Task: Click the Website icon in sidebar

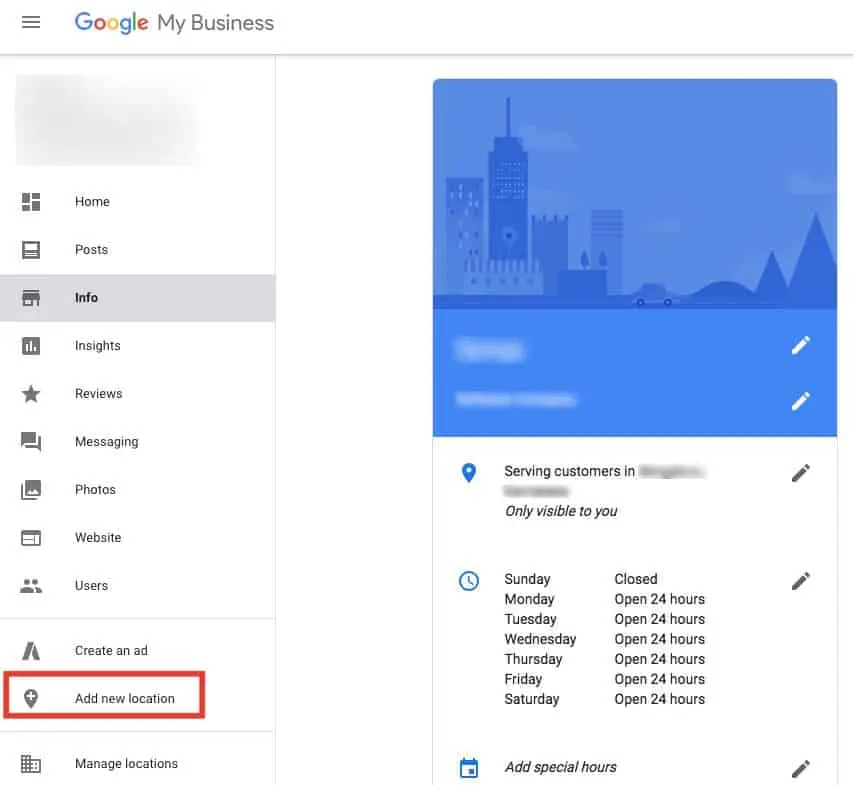Action: pos(31,537)
